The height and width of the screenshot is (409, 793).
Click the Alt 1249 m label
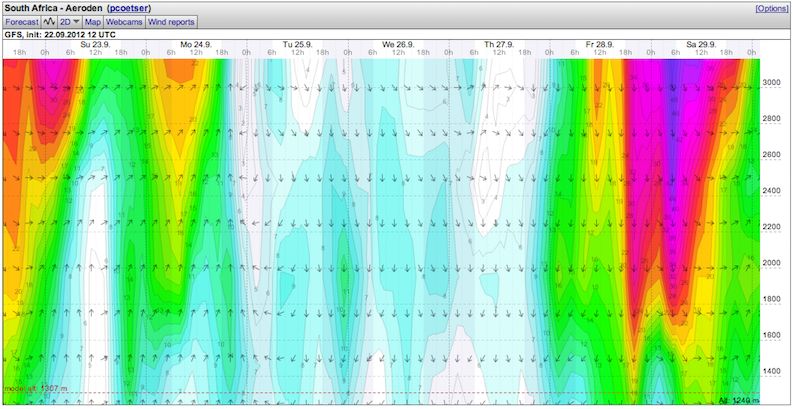point(738,401)
